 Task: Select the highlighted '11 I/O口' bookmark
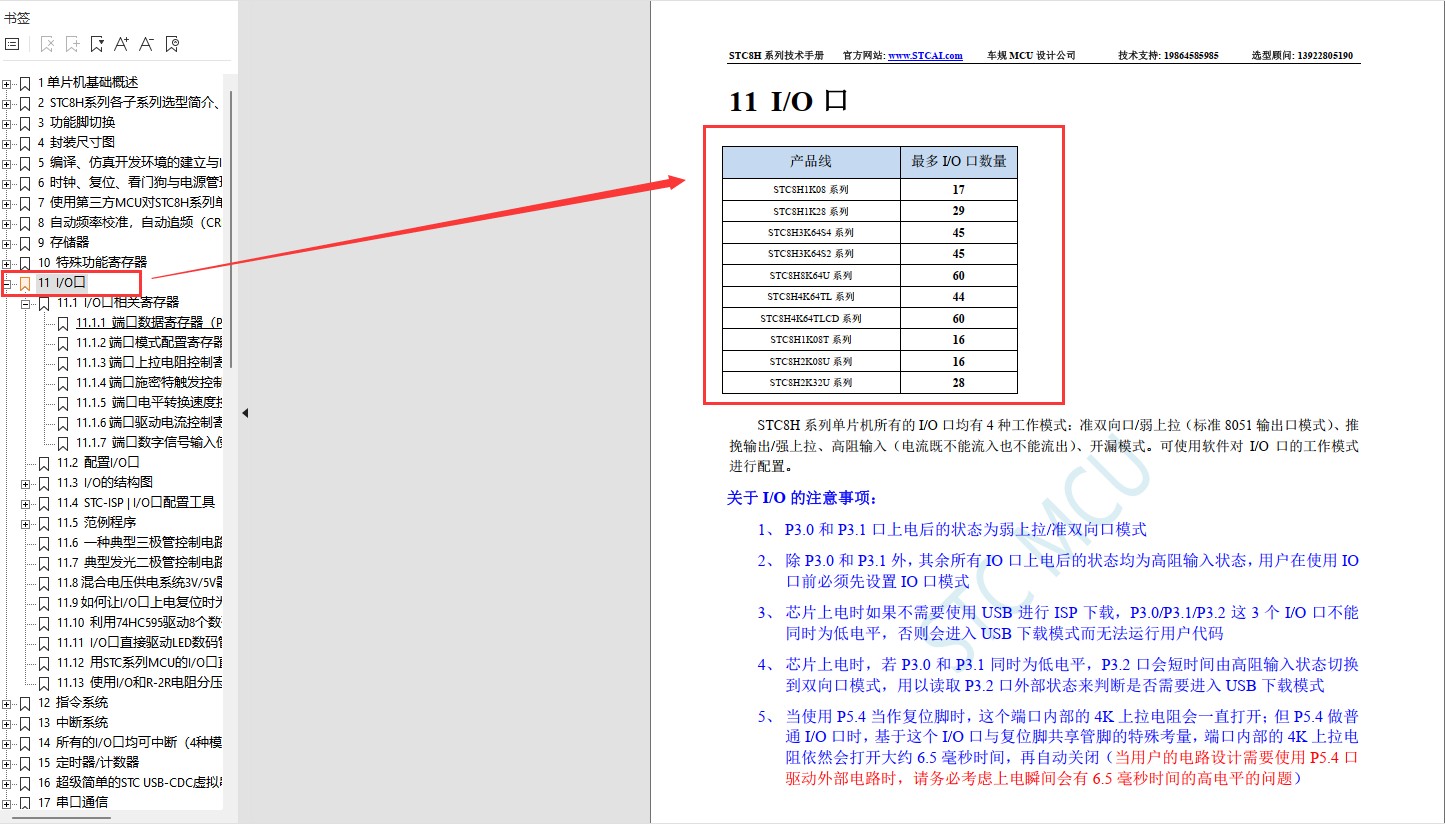[62, 283]
